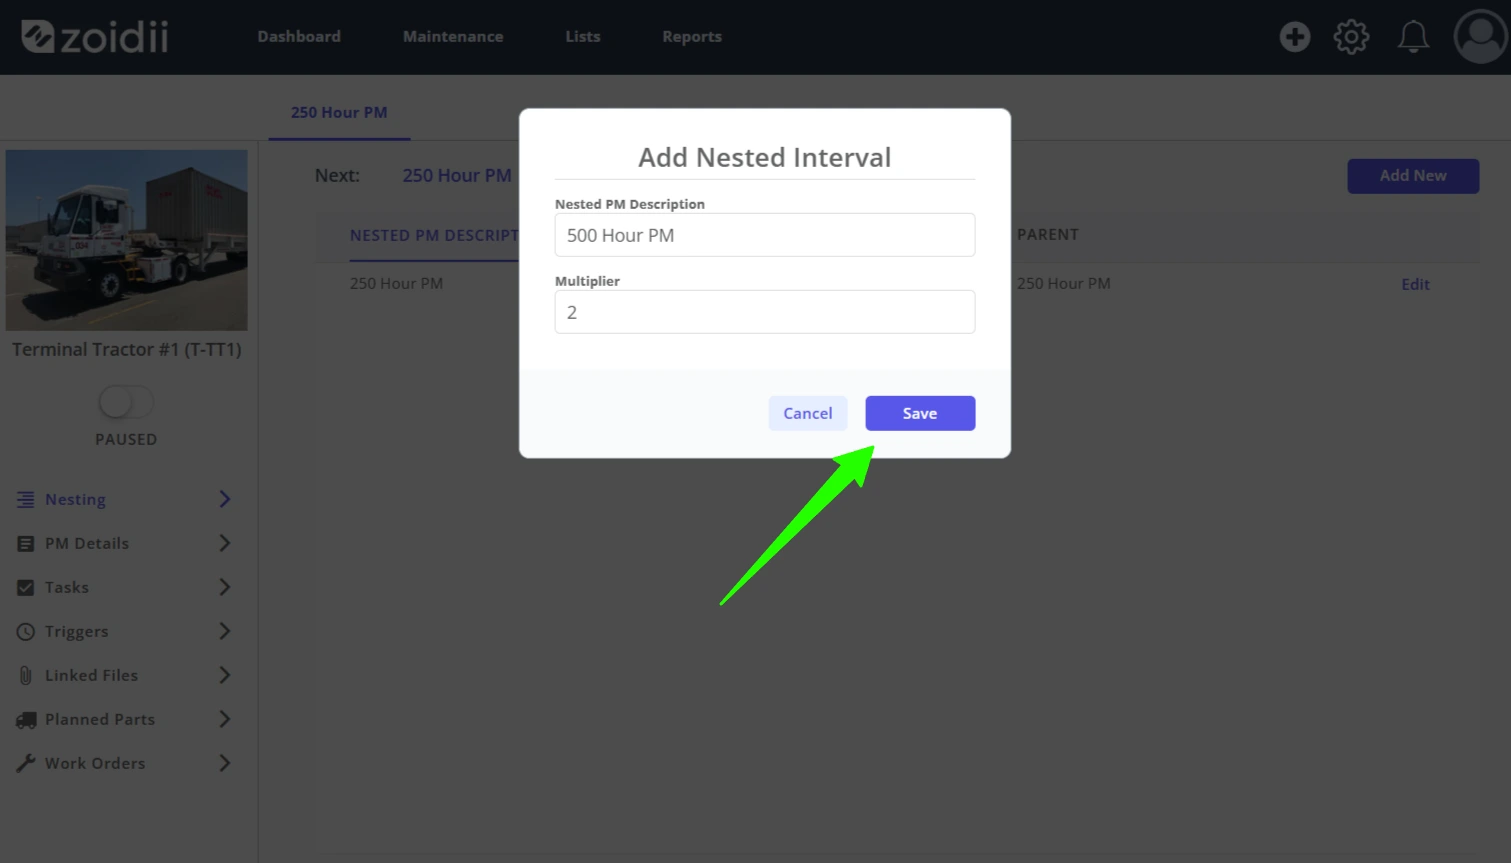
Task: Select the 250 Hour PM tab
Action: point(339,112)
